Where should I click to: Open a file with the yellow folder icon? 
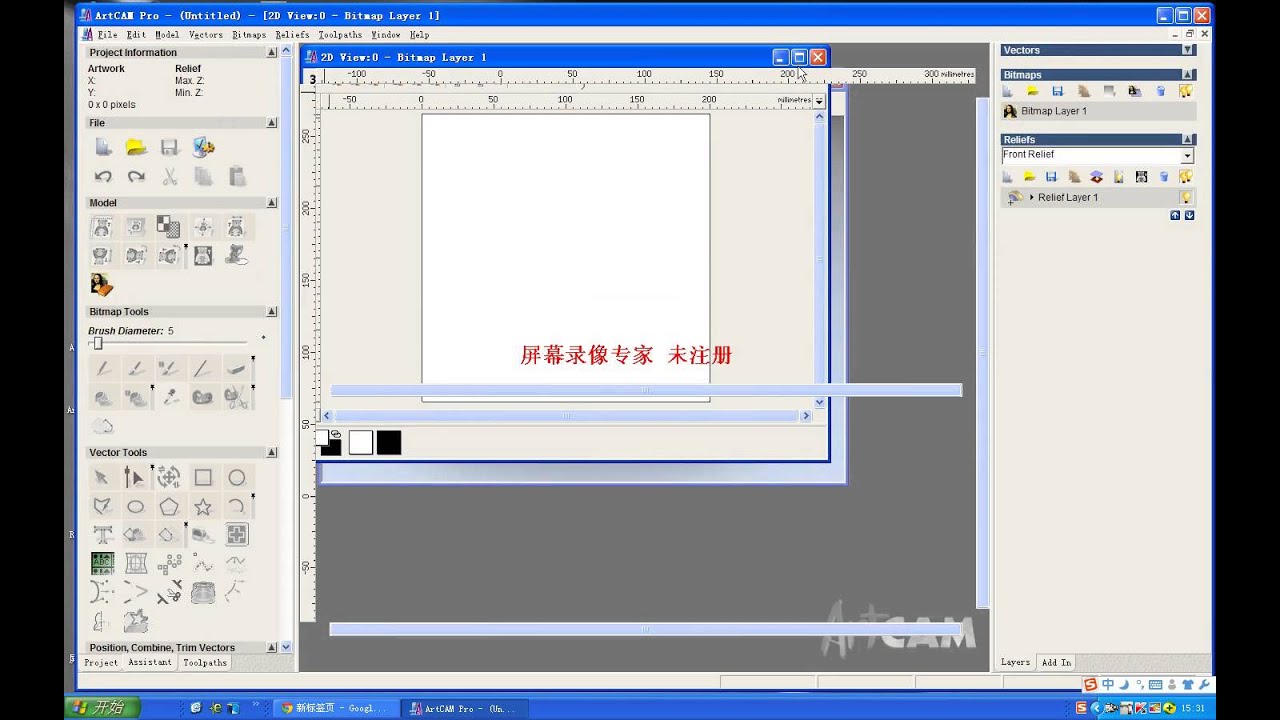[136, 147]
